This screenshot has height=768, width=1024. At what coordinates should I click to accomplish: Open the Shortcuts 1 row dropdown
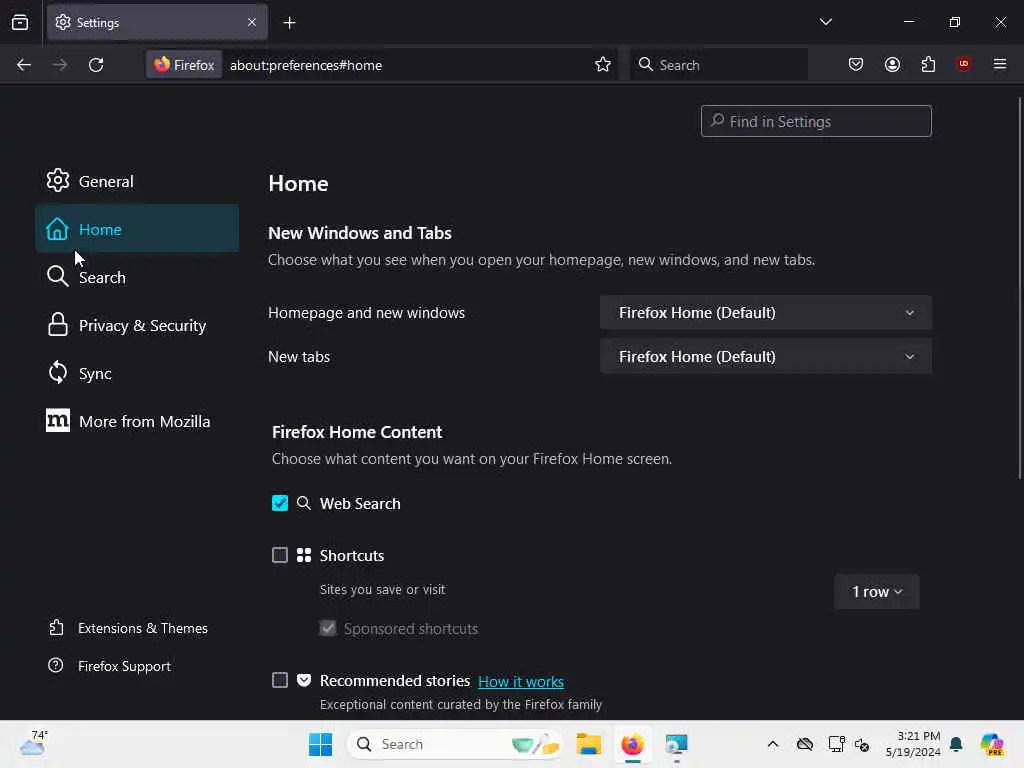876,592
